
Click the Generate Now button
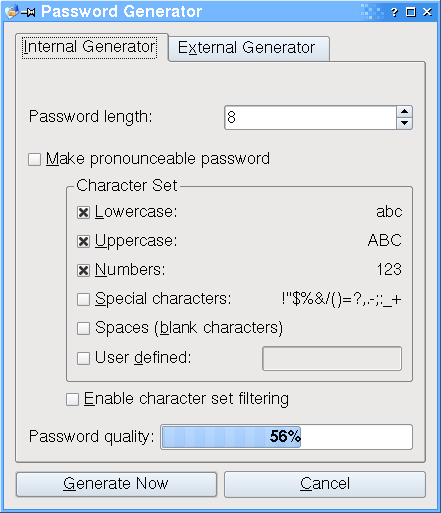point(116,484)
